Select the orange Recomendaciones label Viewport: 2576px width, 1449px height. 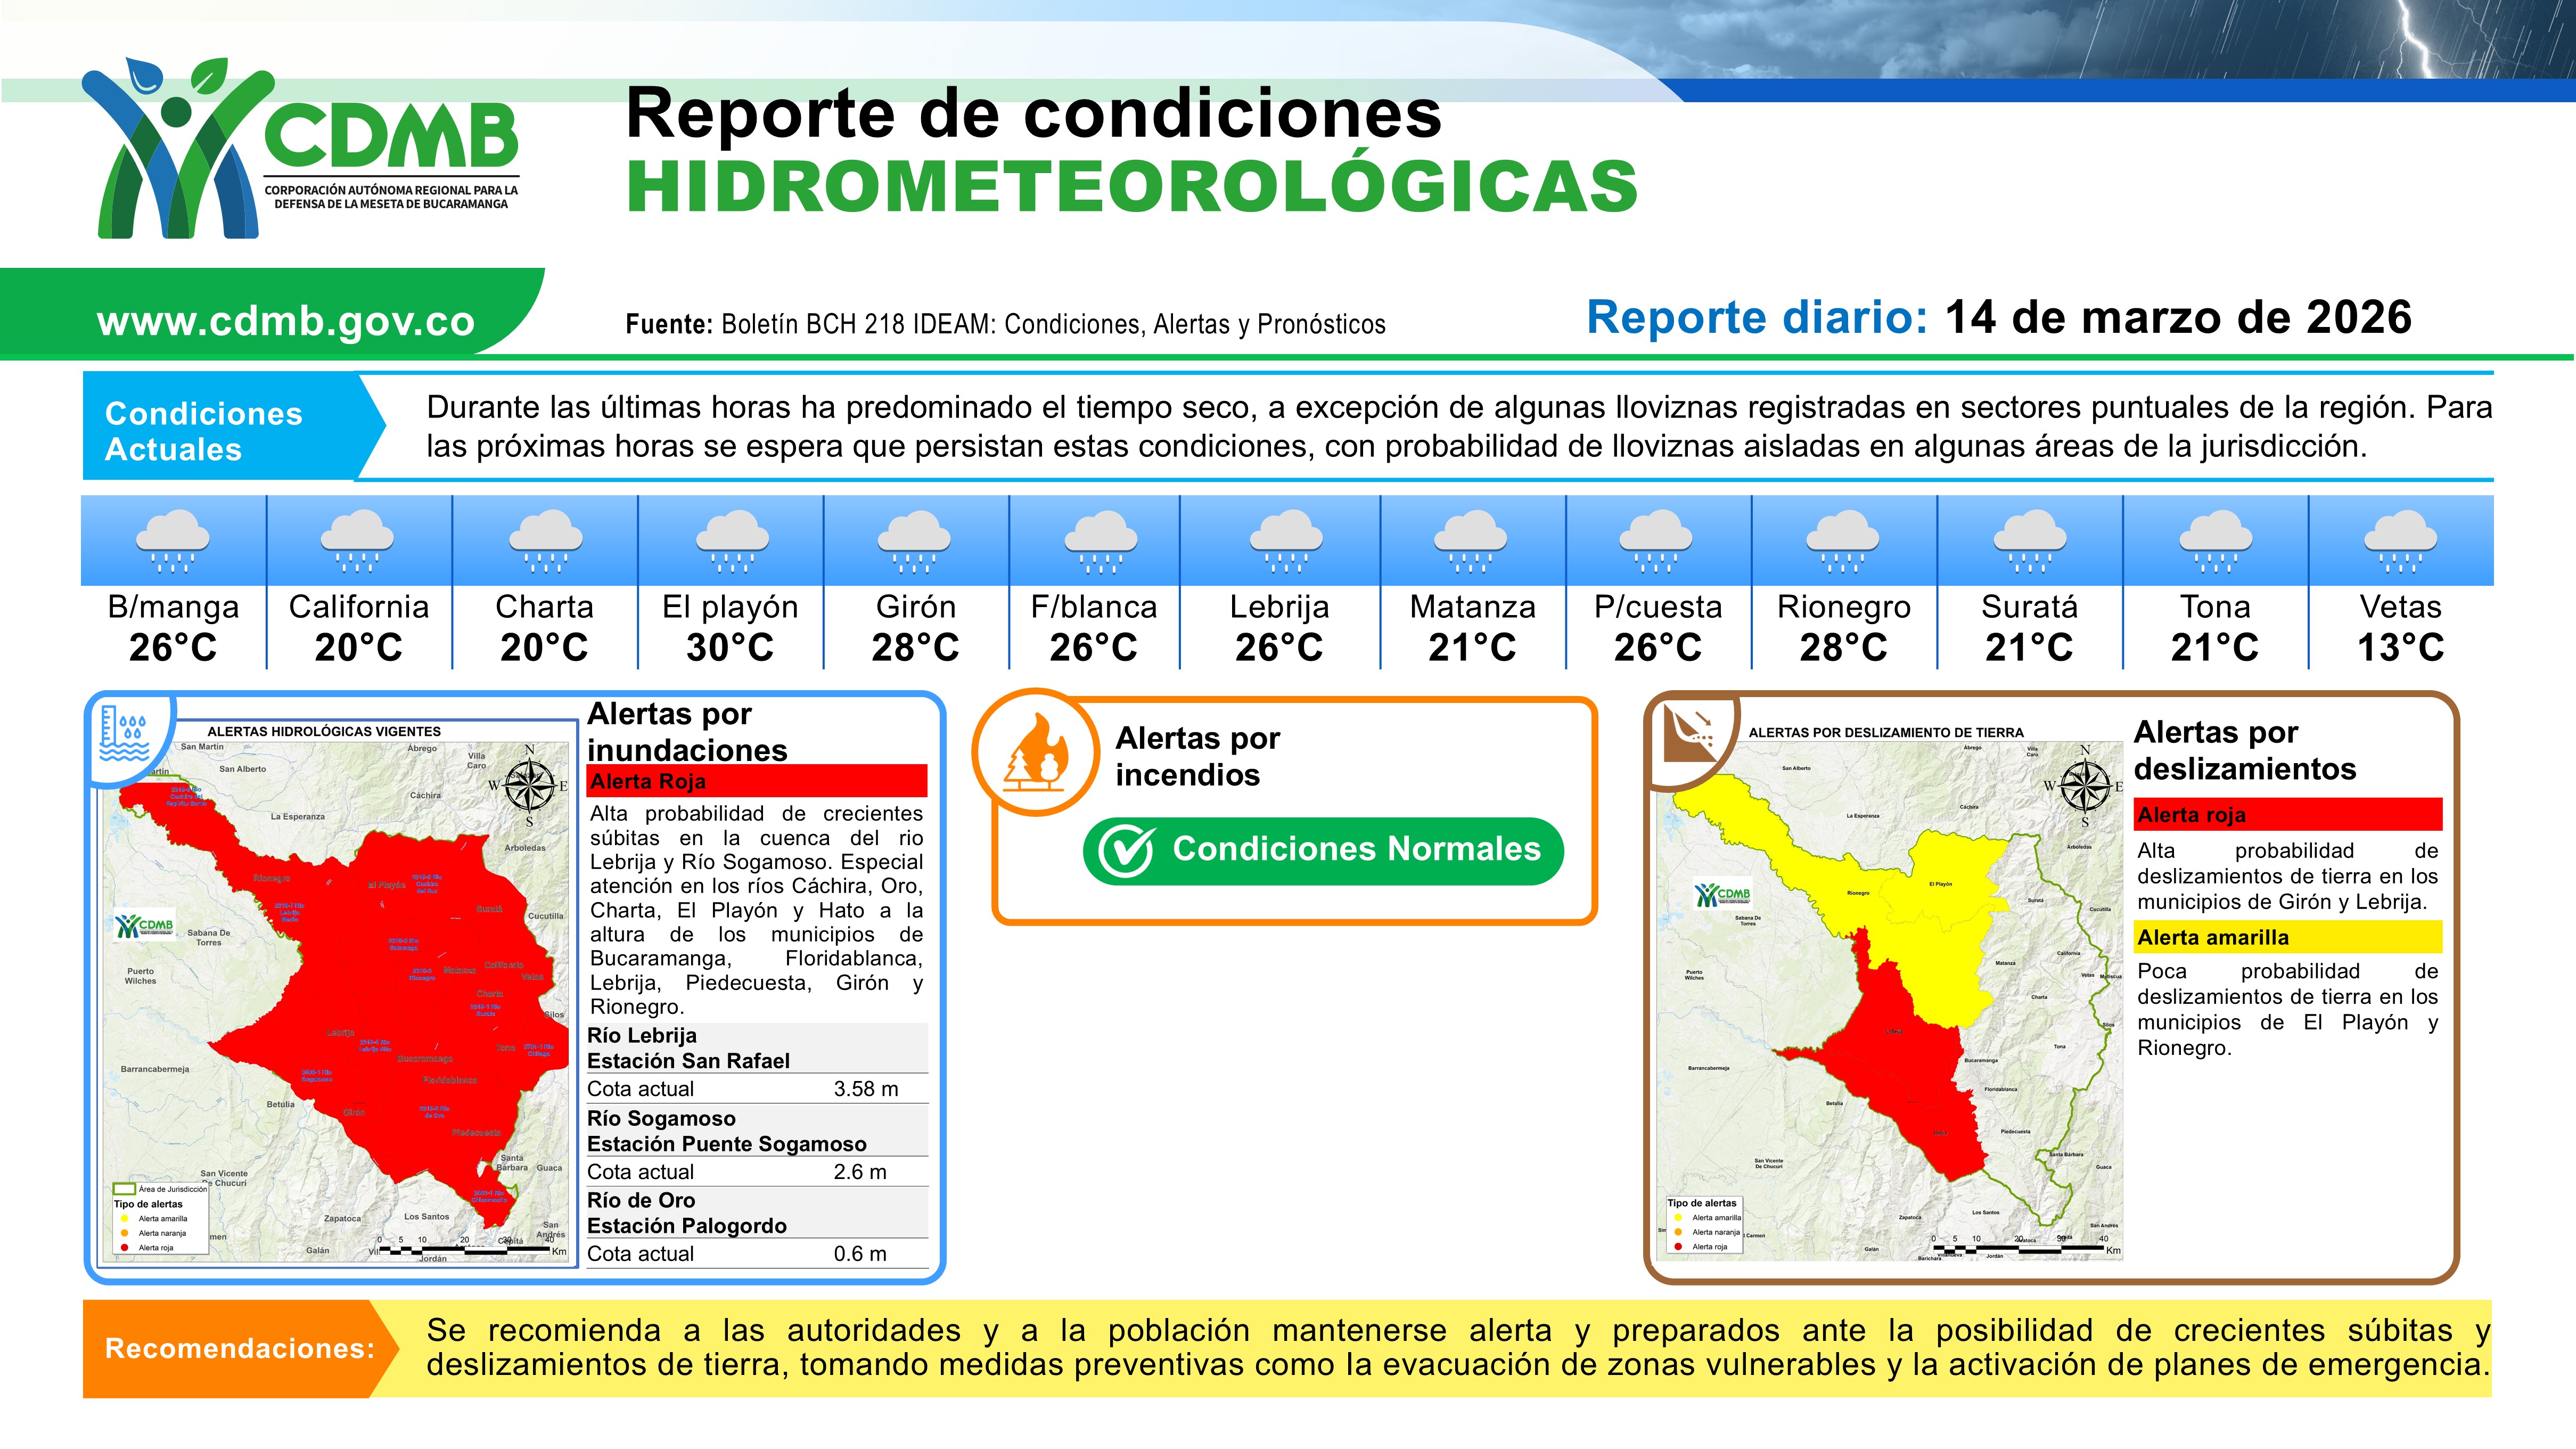click(240, 1348)
